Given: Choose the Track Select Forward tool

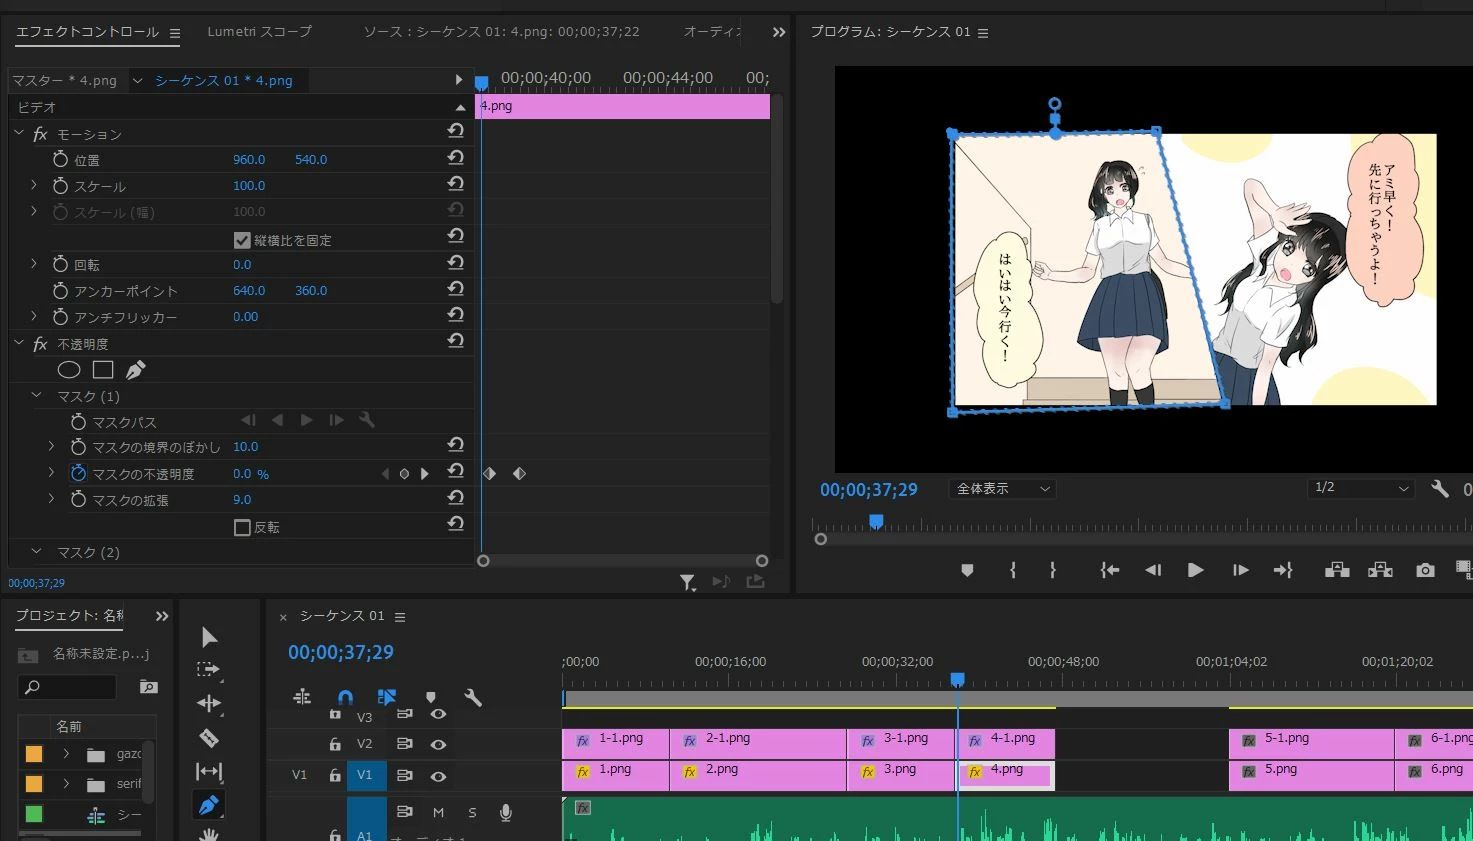Looking at the screenshot, I should [x=208, y=669].
